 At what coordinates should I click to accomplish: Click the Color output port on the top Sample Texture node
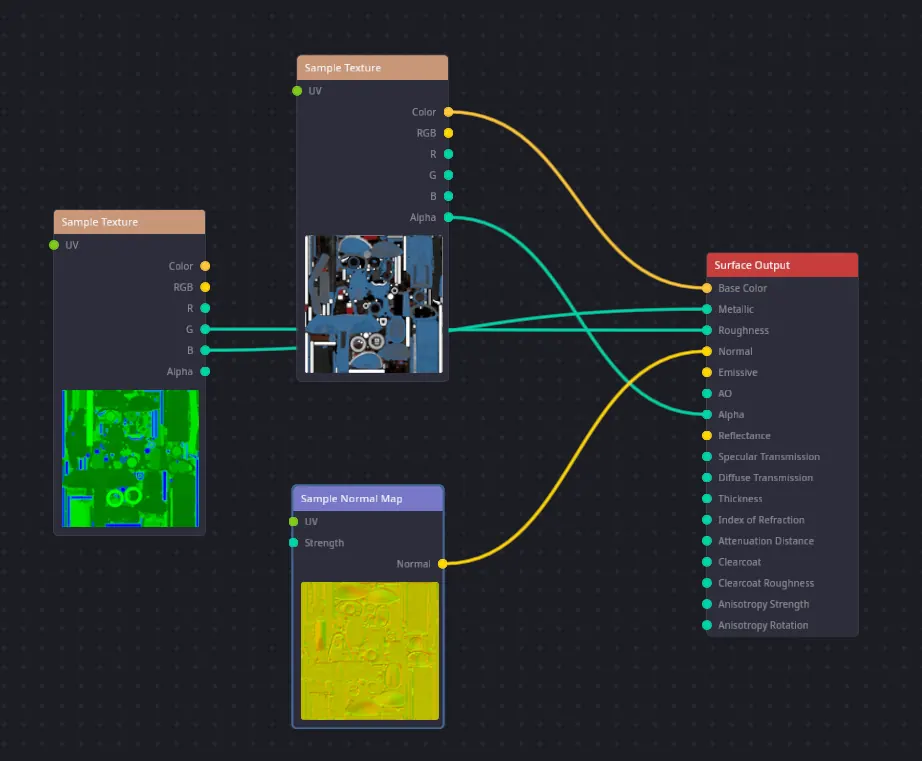pyautogui.click(x=448, y=112)
